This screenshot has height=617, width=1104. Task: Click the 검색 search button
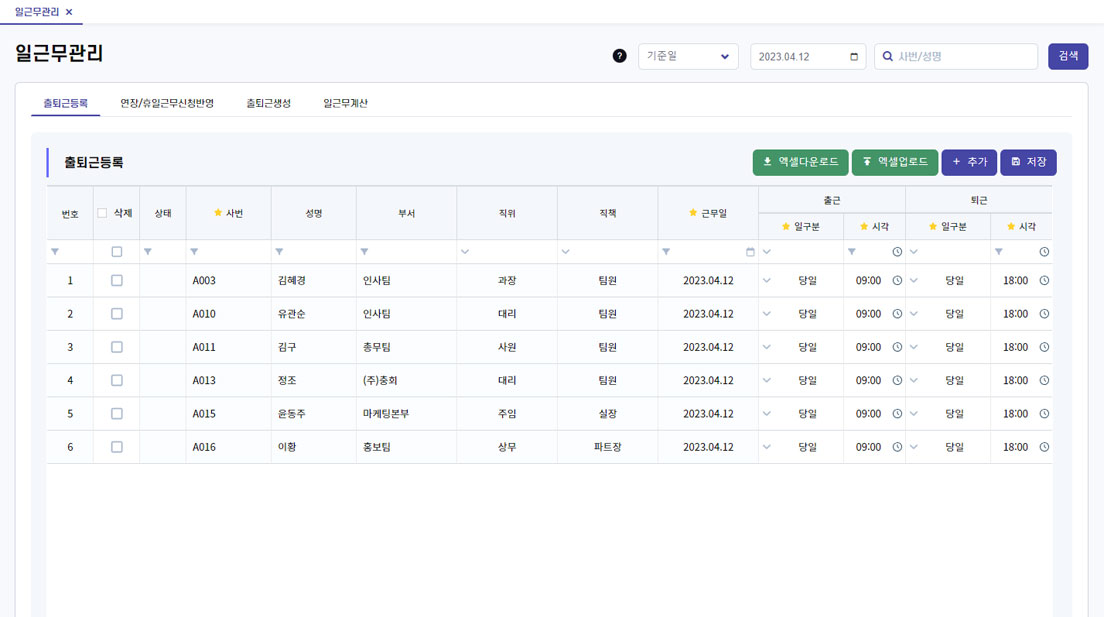click(1068, 56)
